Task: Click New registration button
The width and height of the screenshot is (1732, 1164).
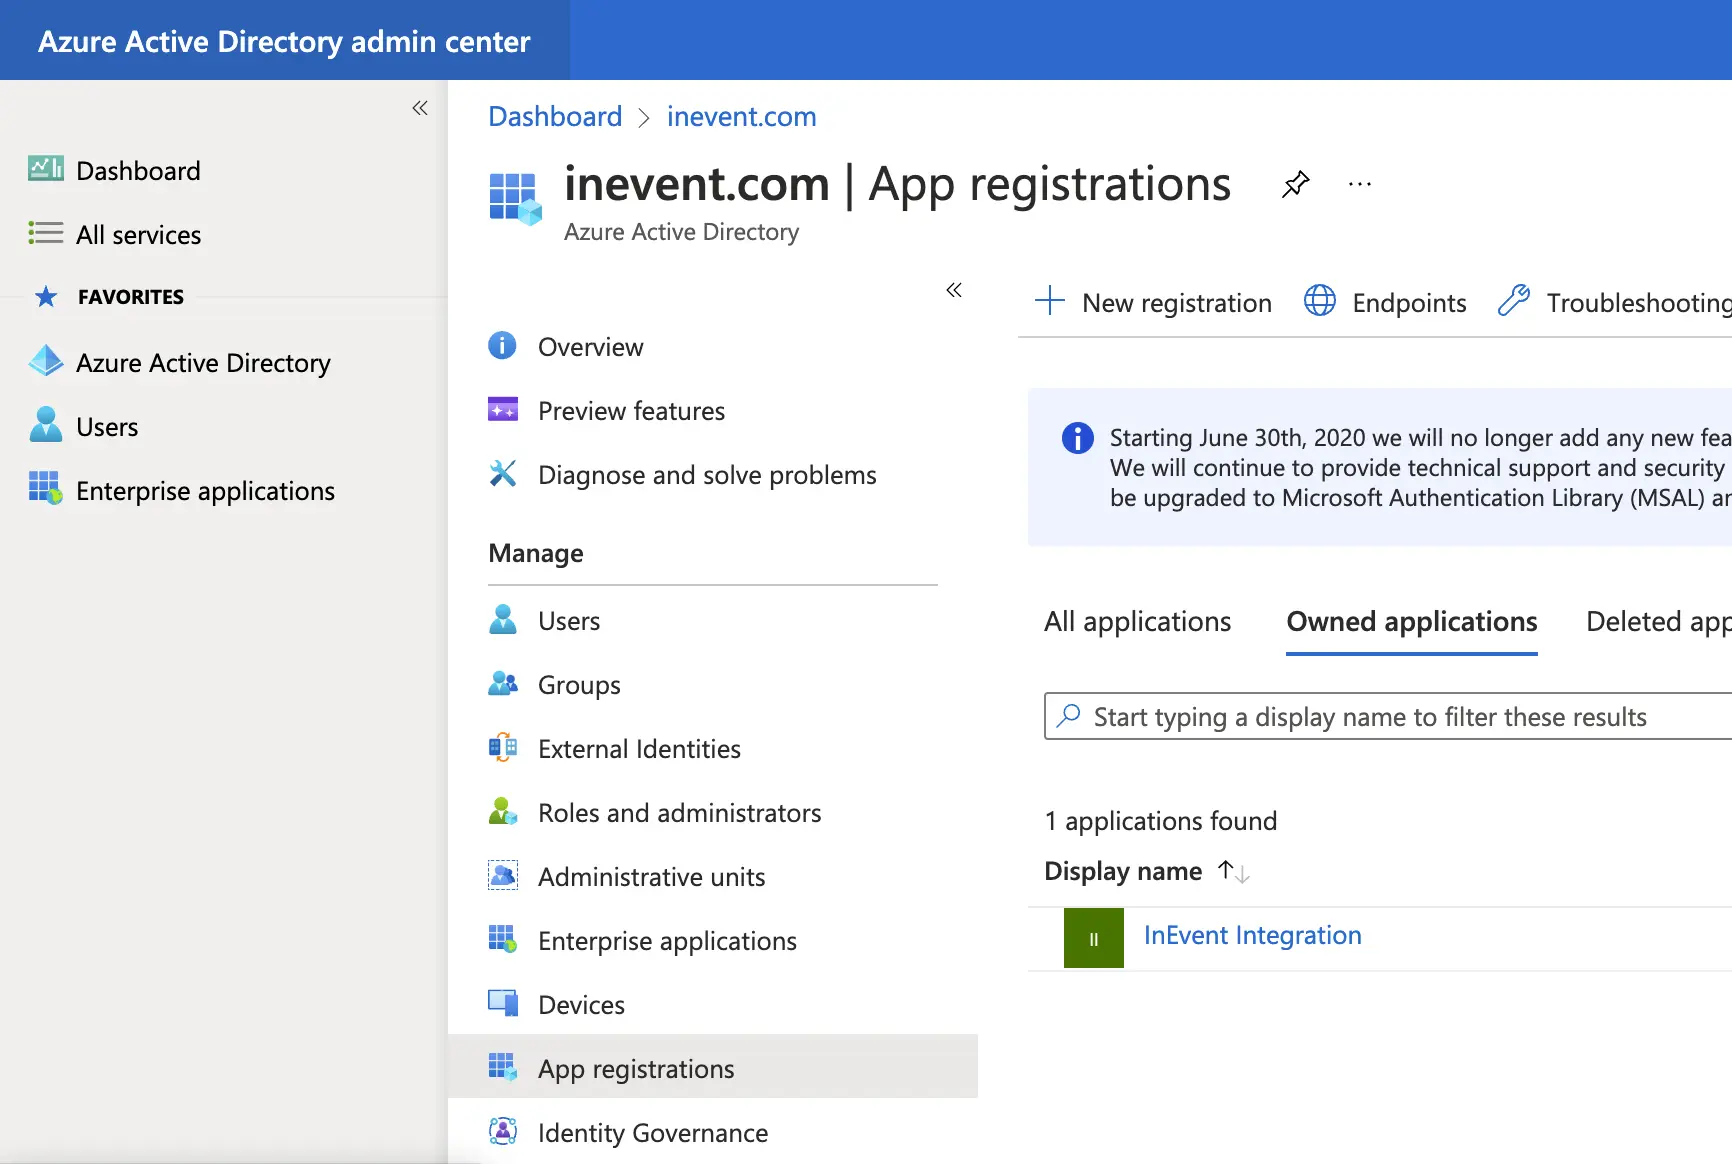Action: (x=1152, y=302)
